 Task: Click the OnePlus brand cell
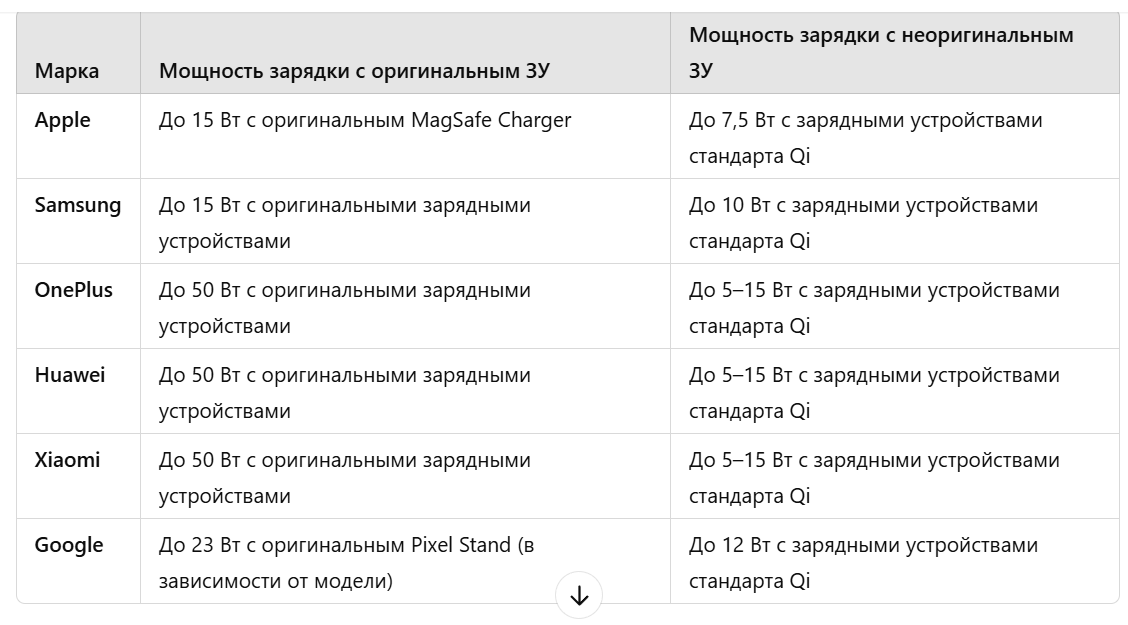coord(74,291)
